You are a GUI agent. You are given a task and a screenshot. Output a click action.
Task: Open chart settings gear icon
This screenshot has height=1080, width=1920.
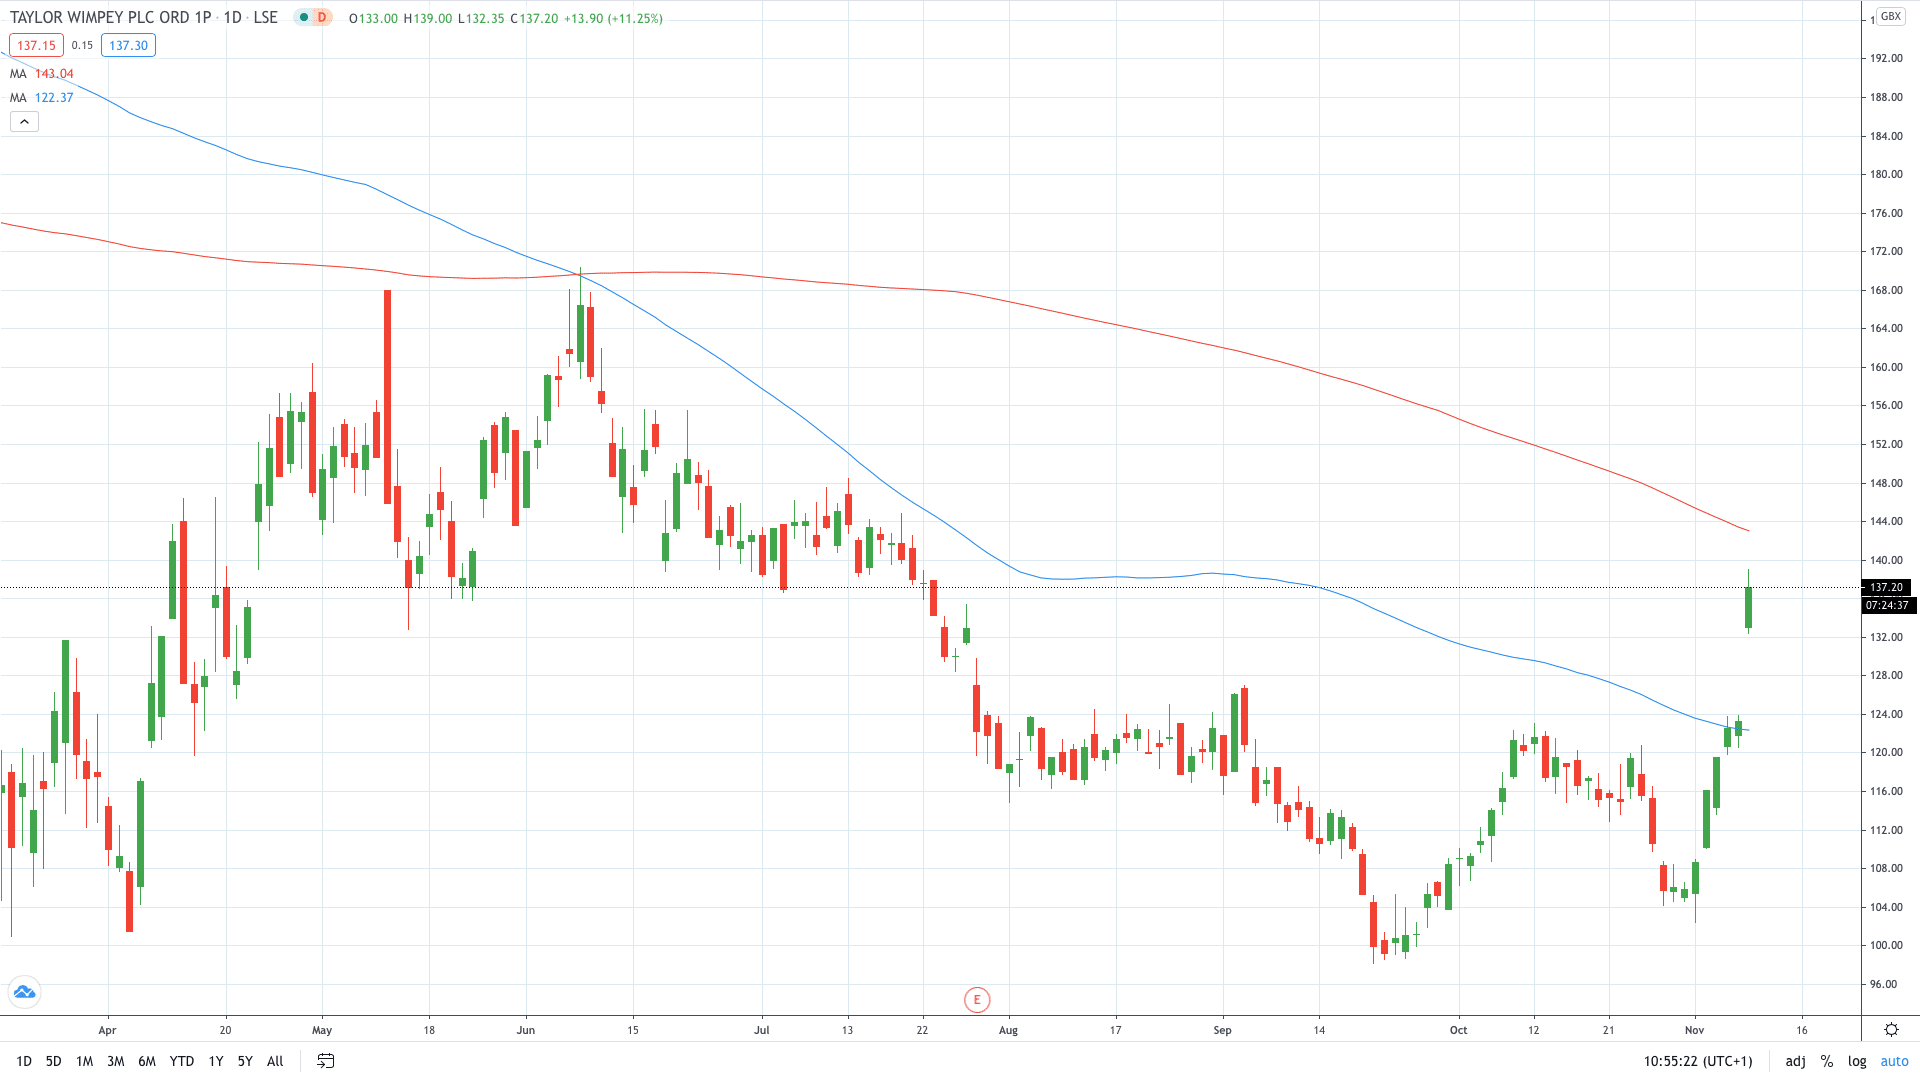[x=1891, y=1029]
